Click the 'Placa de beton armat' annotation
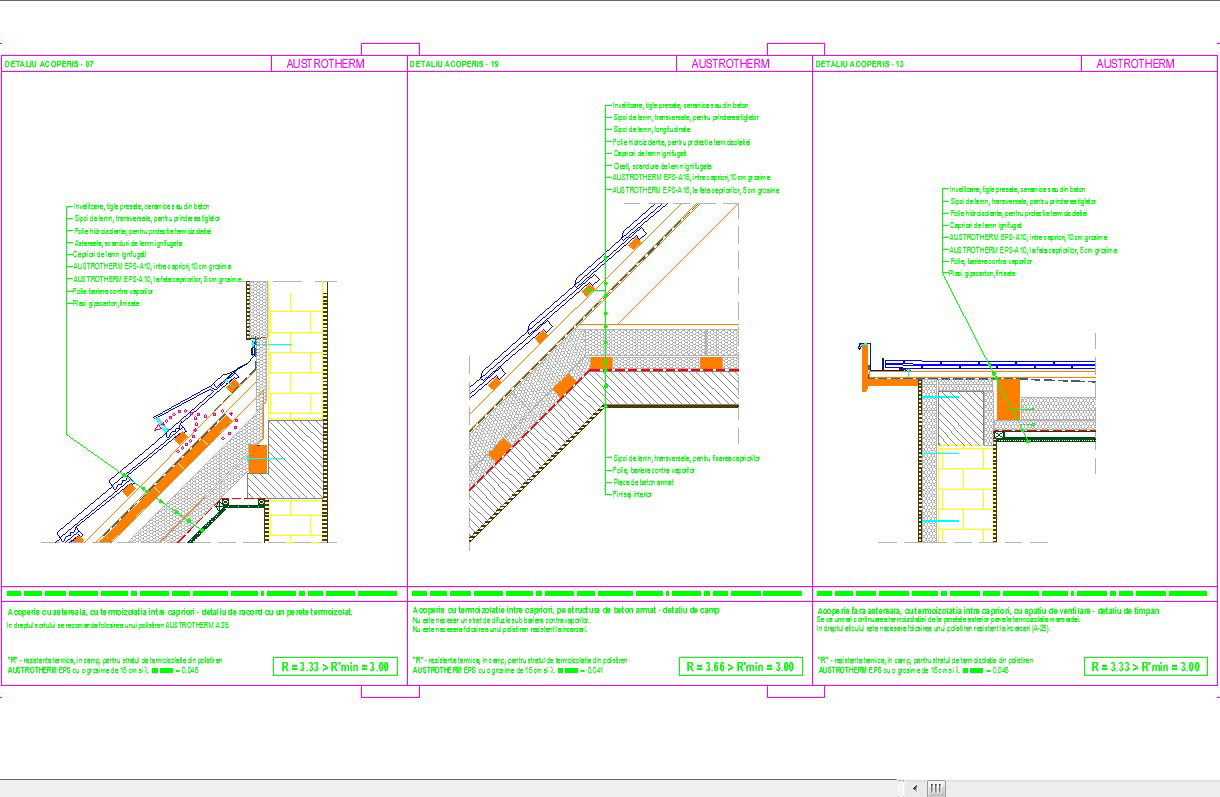Viewport: 1220px width, 797px height. 643,482
